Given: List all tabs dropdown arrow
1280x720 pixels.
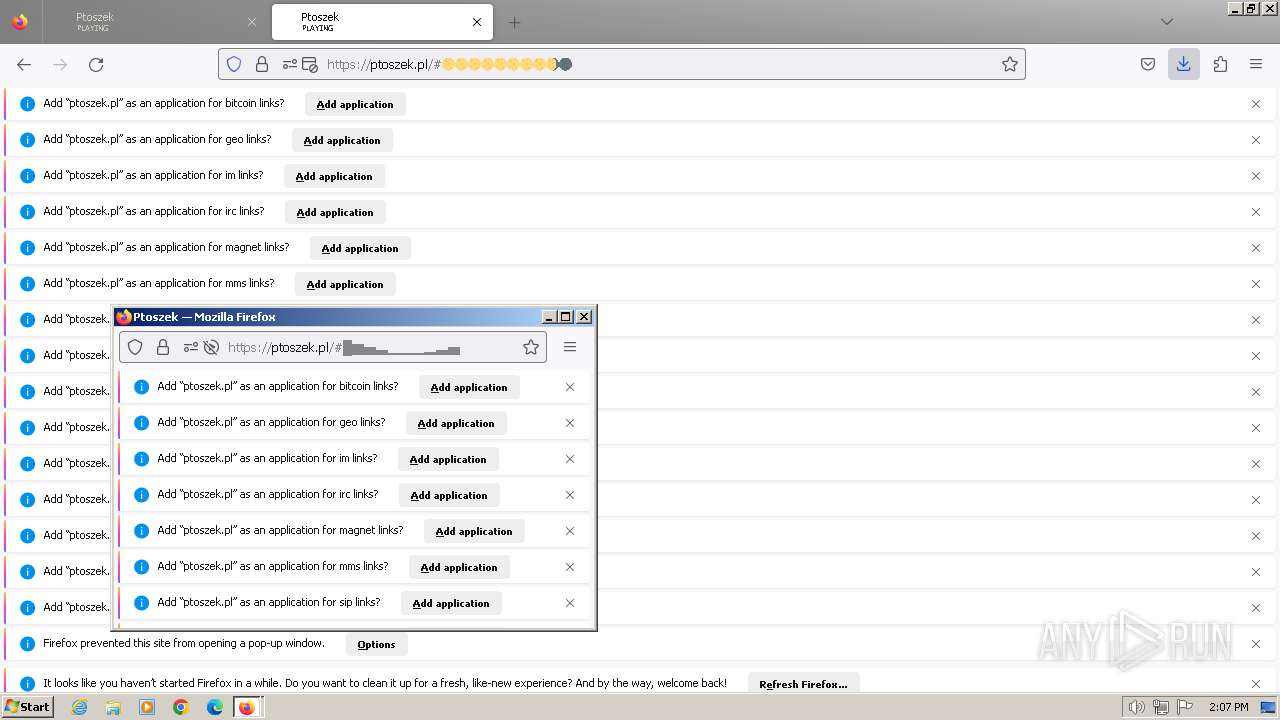Looking at the screenshot, I should click(1167, 22).
